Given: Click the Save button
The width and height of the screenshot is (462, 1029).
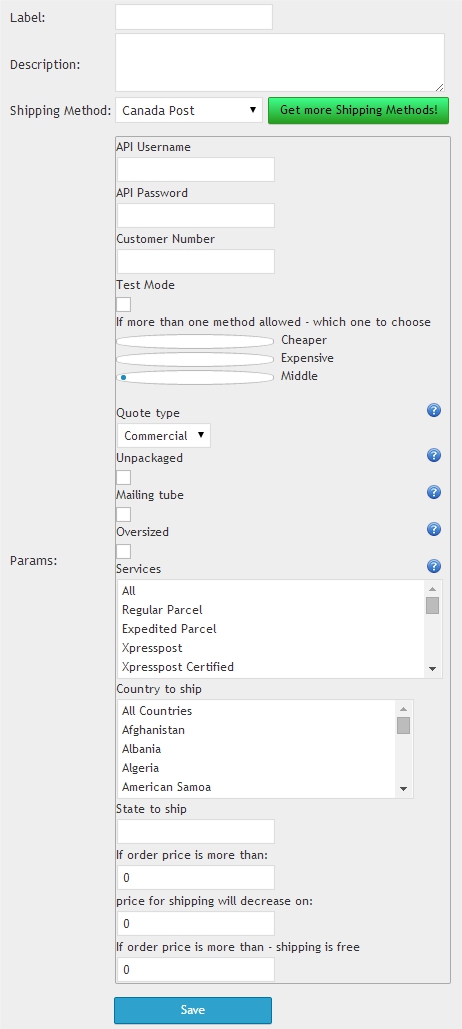Looking at the screenshot, I should [x=193, y=1011].
